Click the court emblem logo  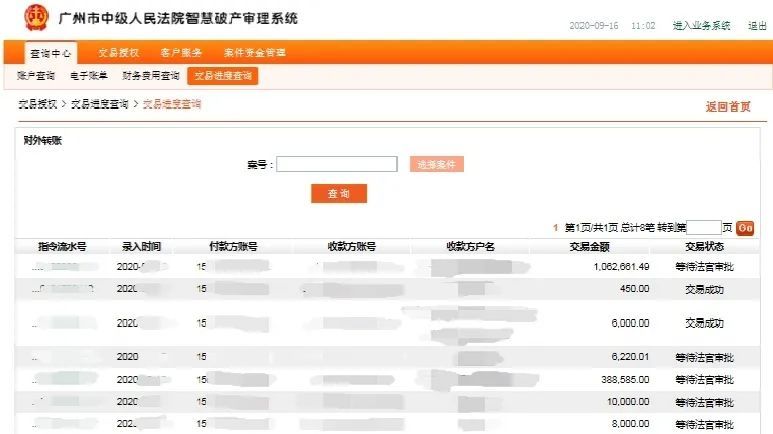(x=36, y=17)
